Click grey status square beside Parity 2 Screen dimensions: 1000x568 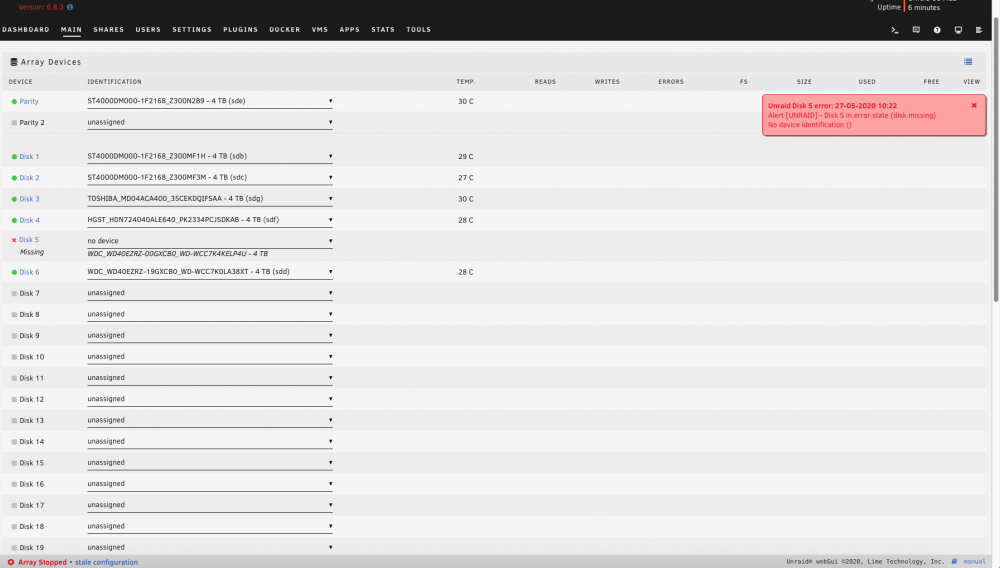(x=14, y=122)
